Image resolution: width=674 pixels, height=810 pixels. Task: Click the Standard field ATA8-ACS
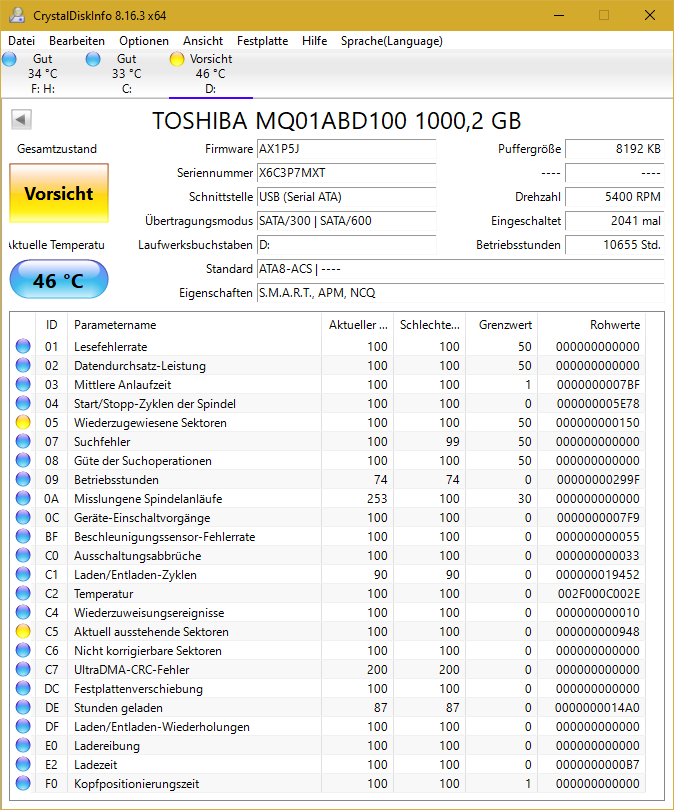pos(460,269)
